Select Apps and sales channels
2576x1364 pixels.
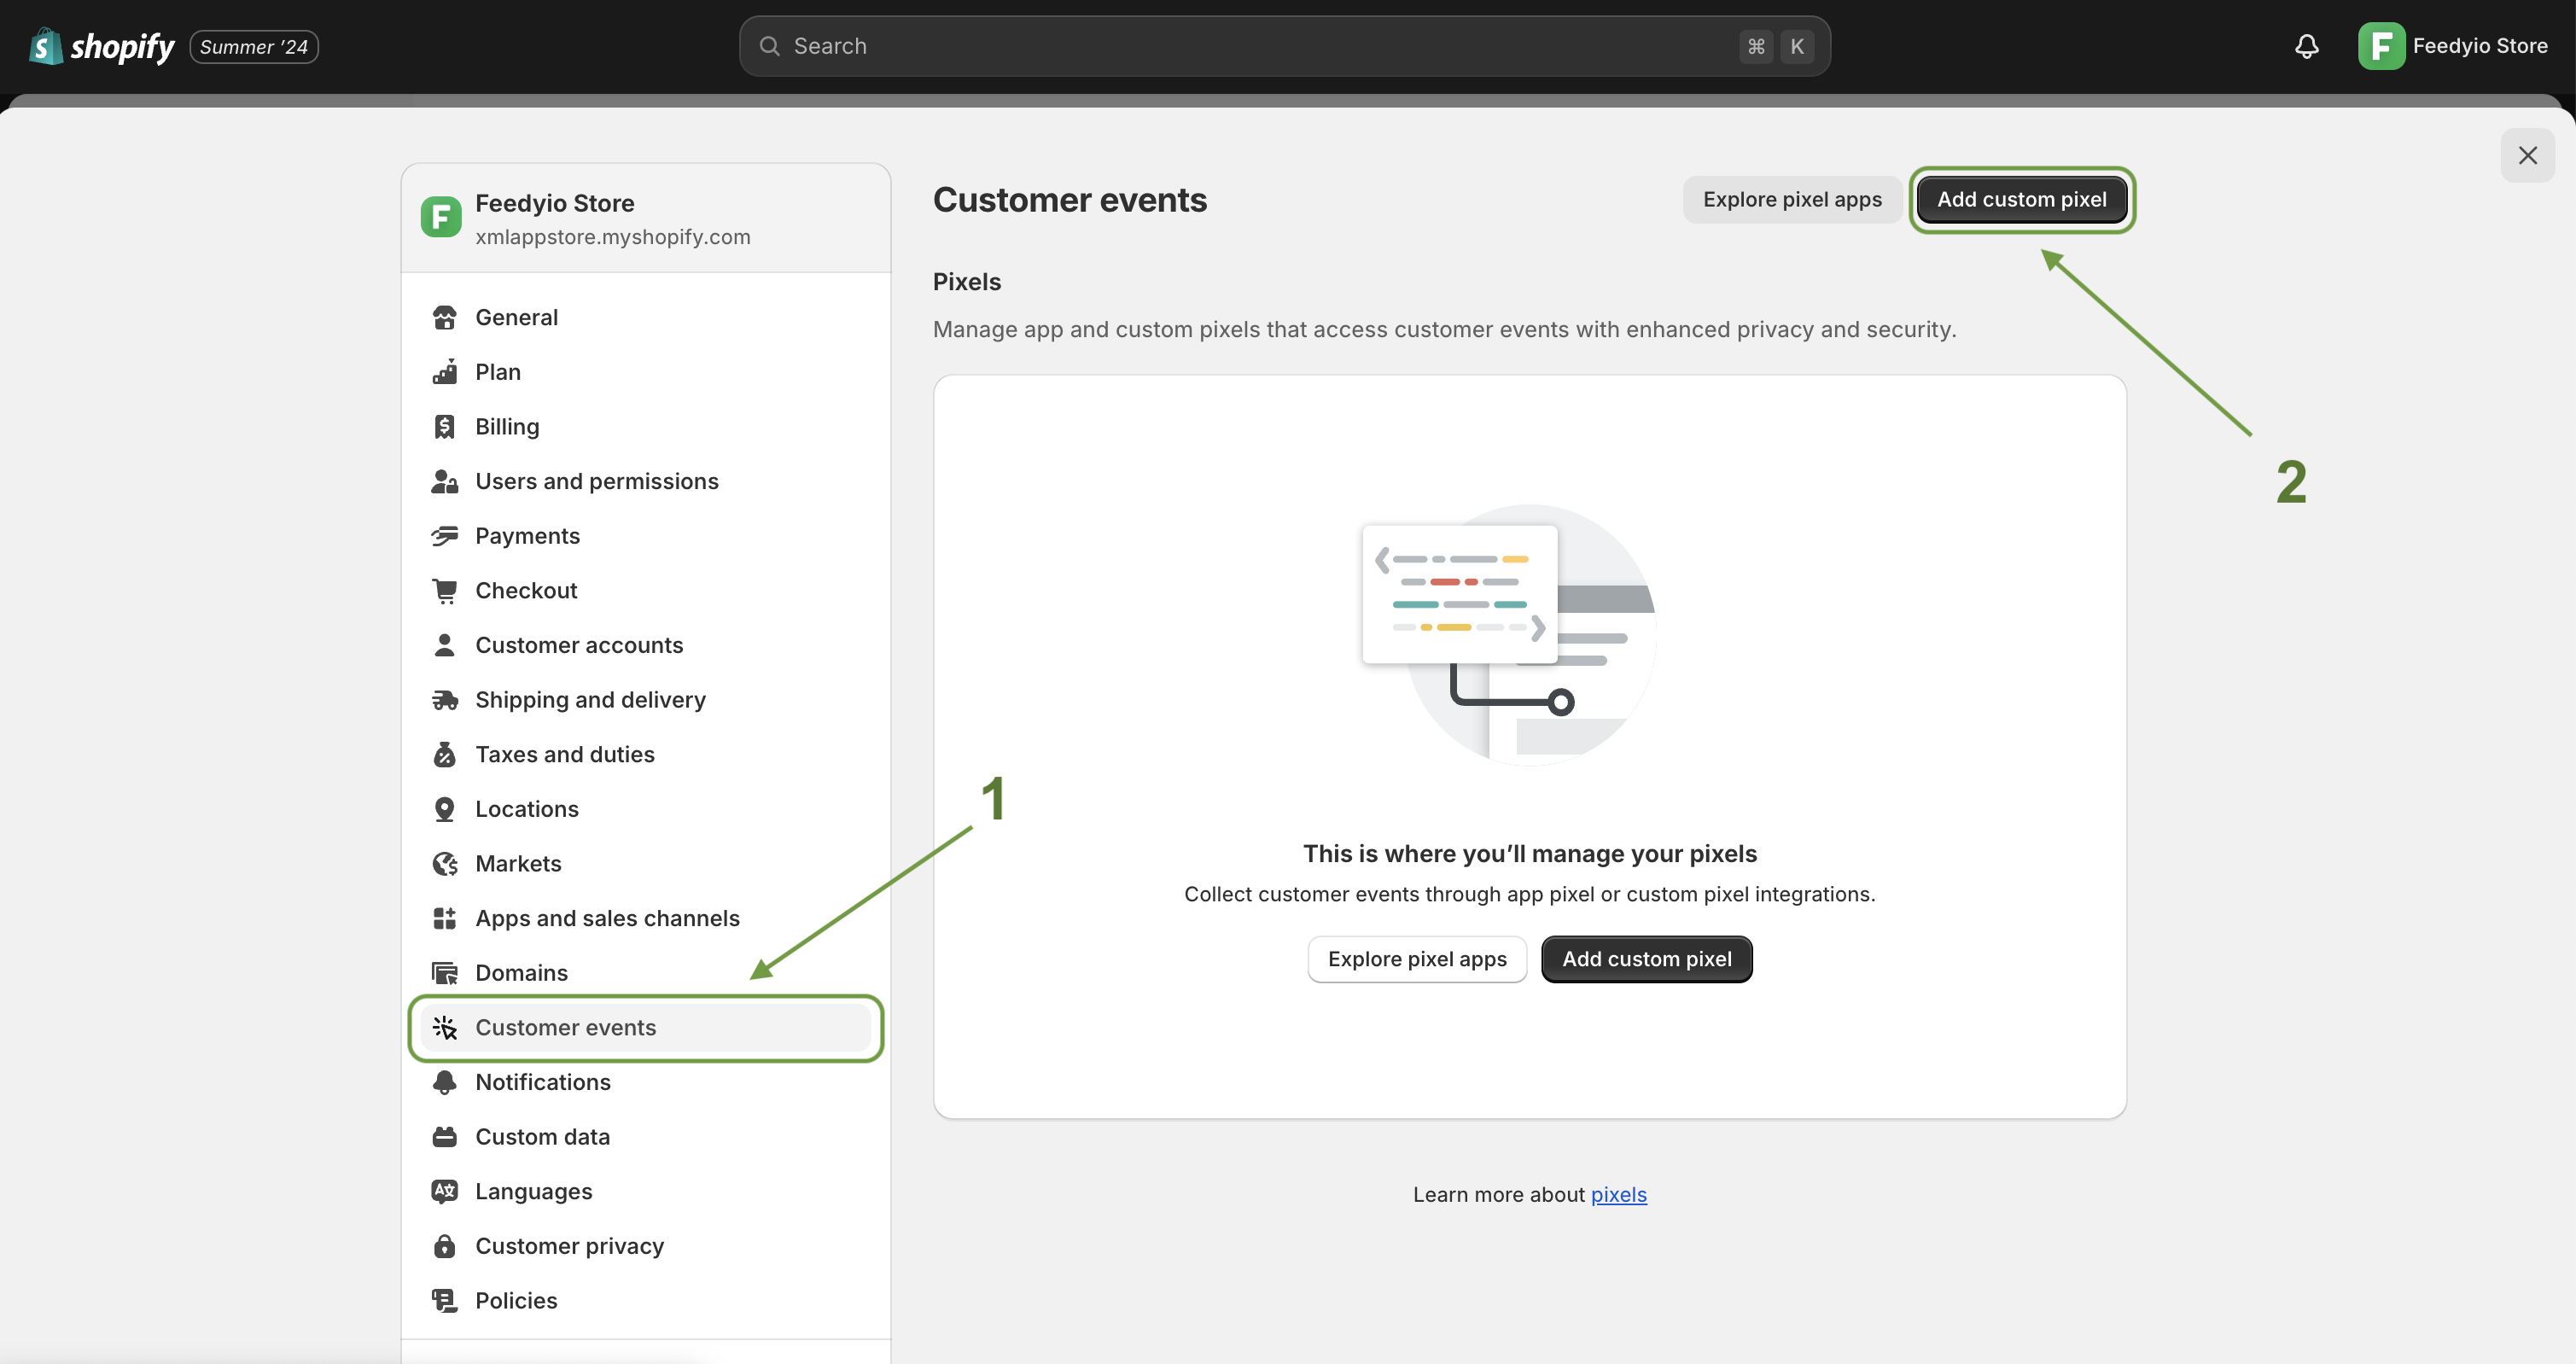point(646,918)
